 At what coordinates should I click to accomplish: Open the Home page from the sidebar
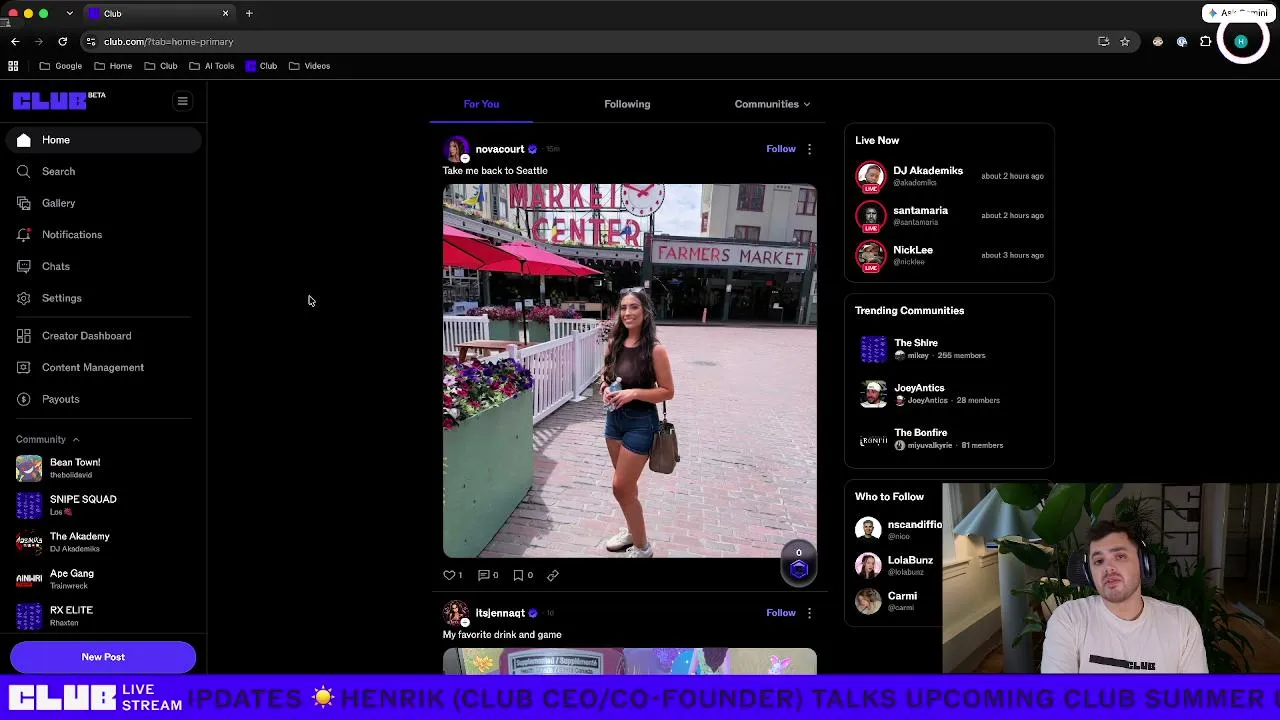point(104,140)
